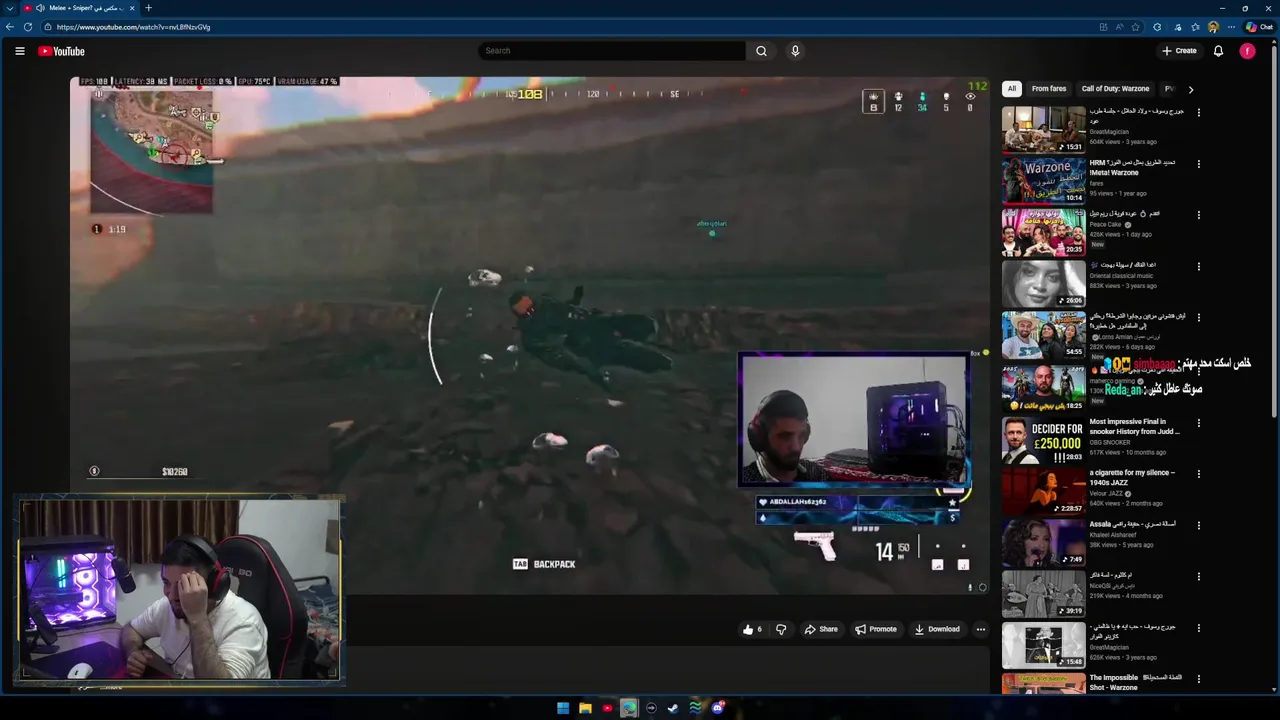Open the YouTube guide hamburger menu
This screenshot has width=1280, height=720.
[x=19, y=51]
